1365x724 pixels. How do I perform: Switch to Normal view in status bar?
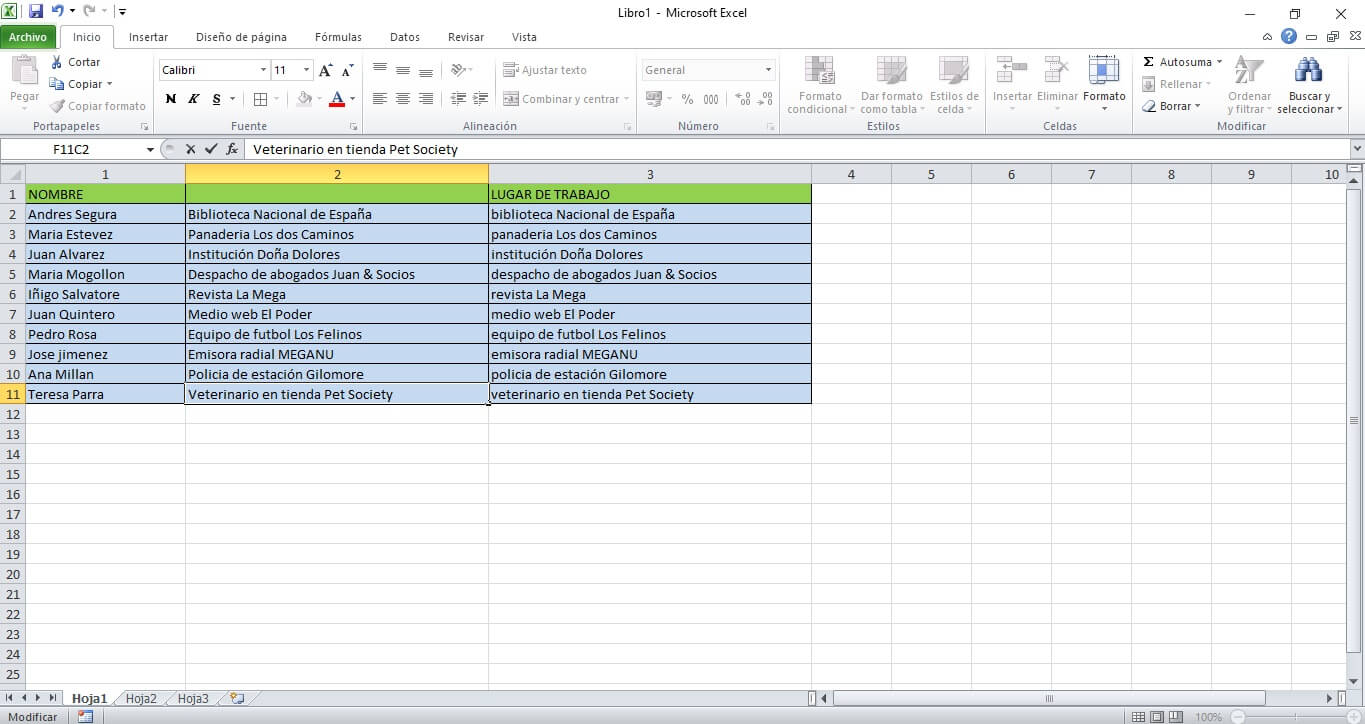(1138, 717)
